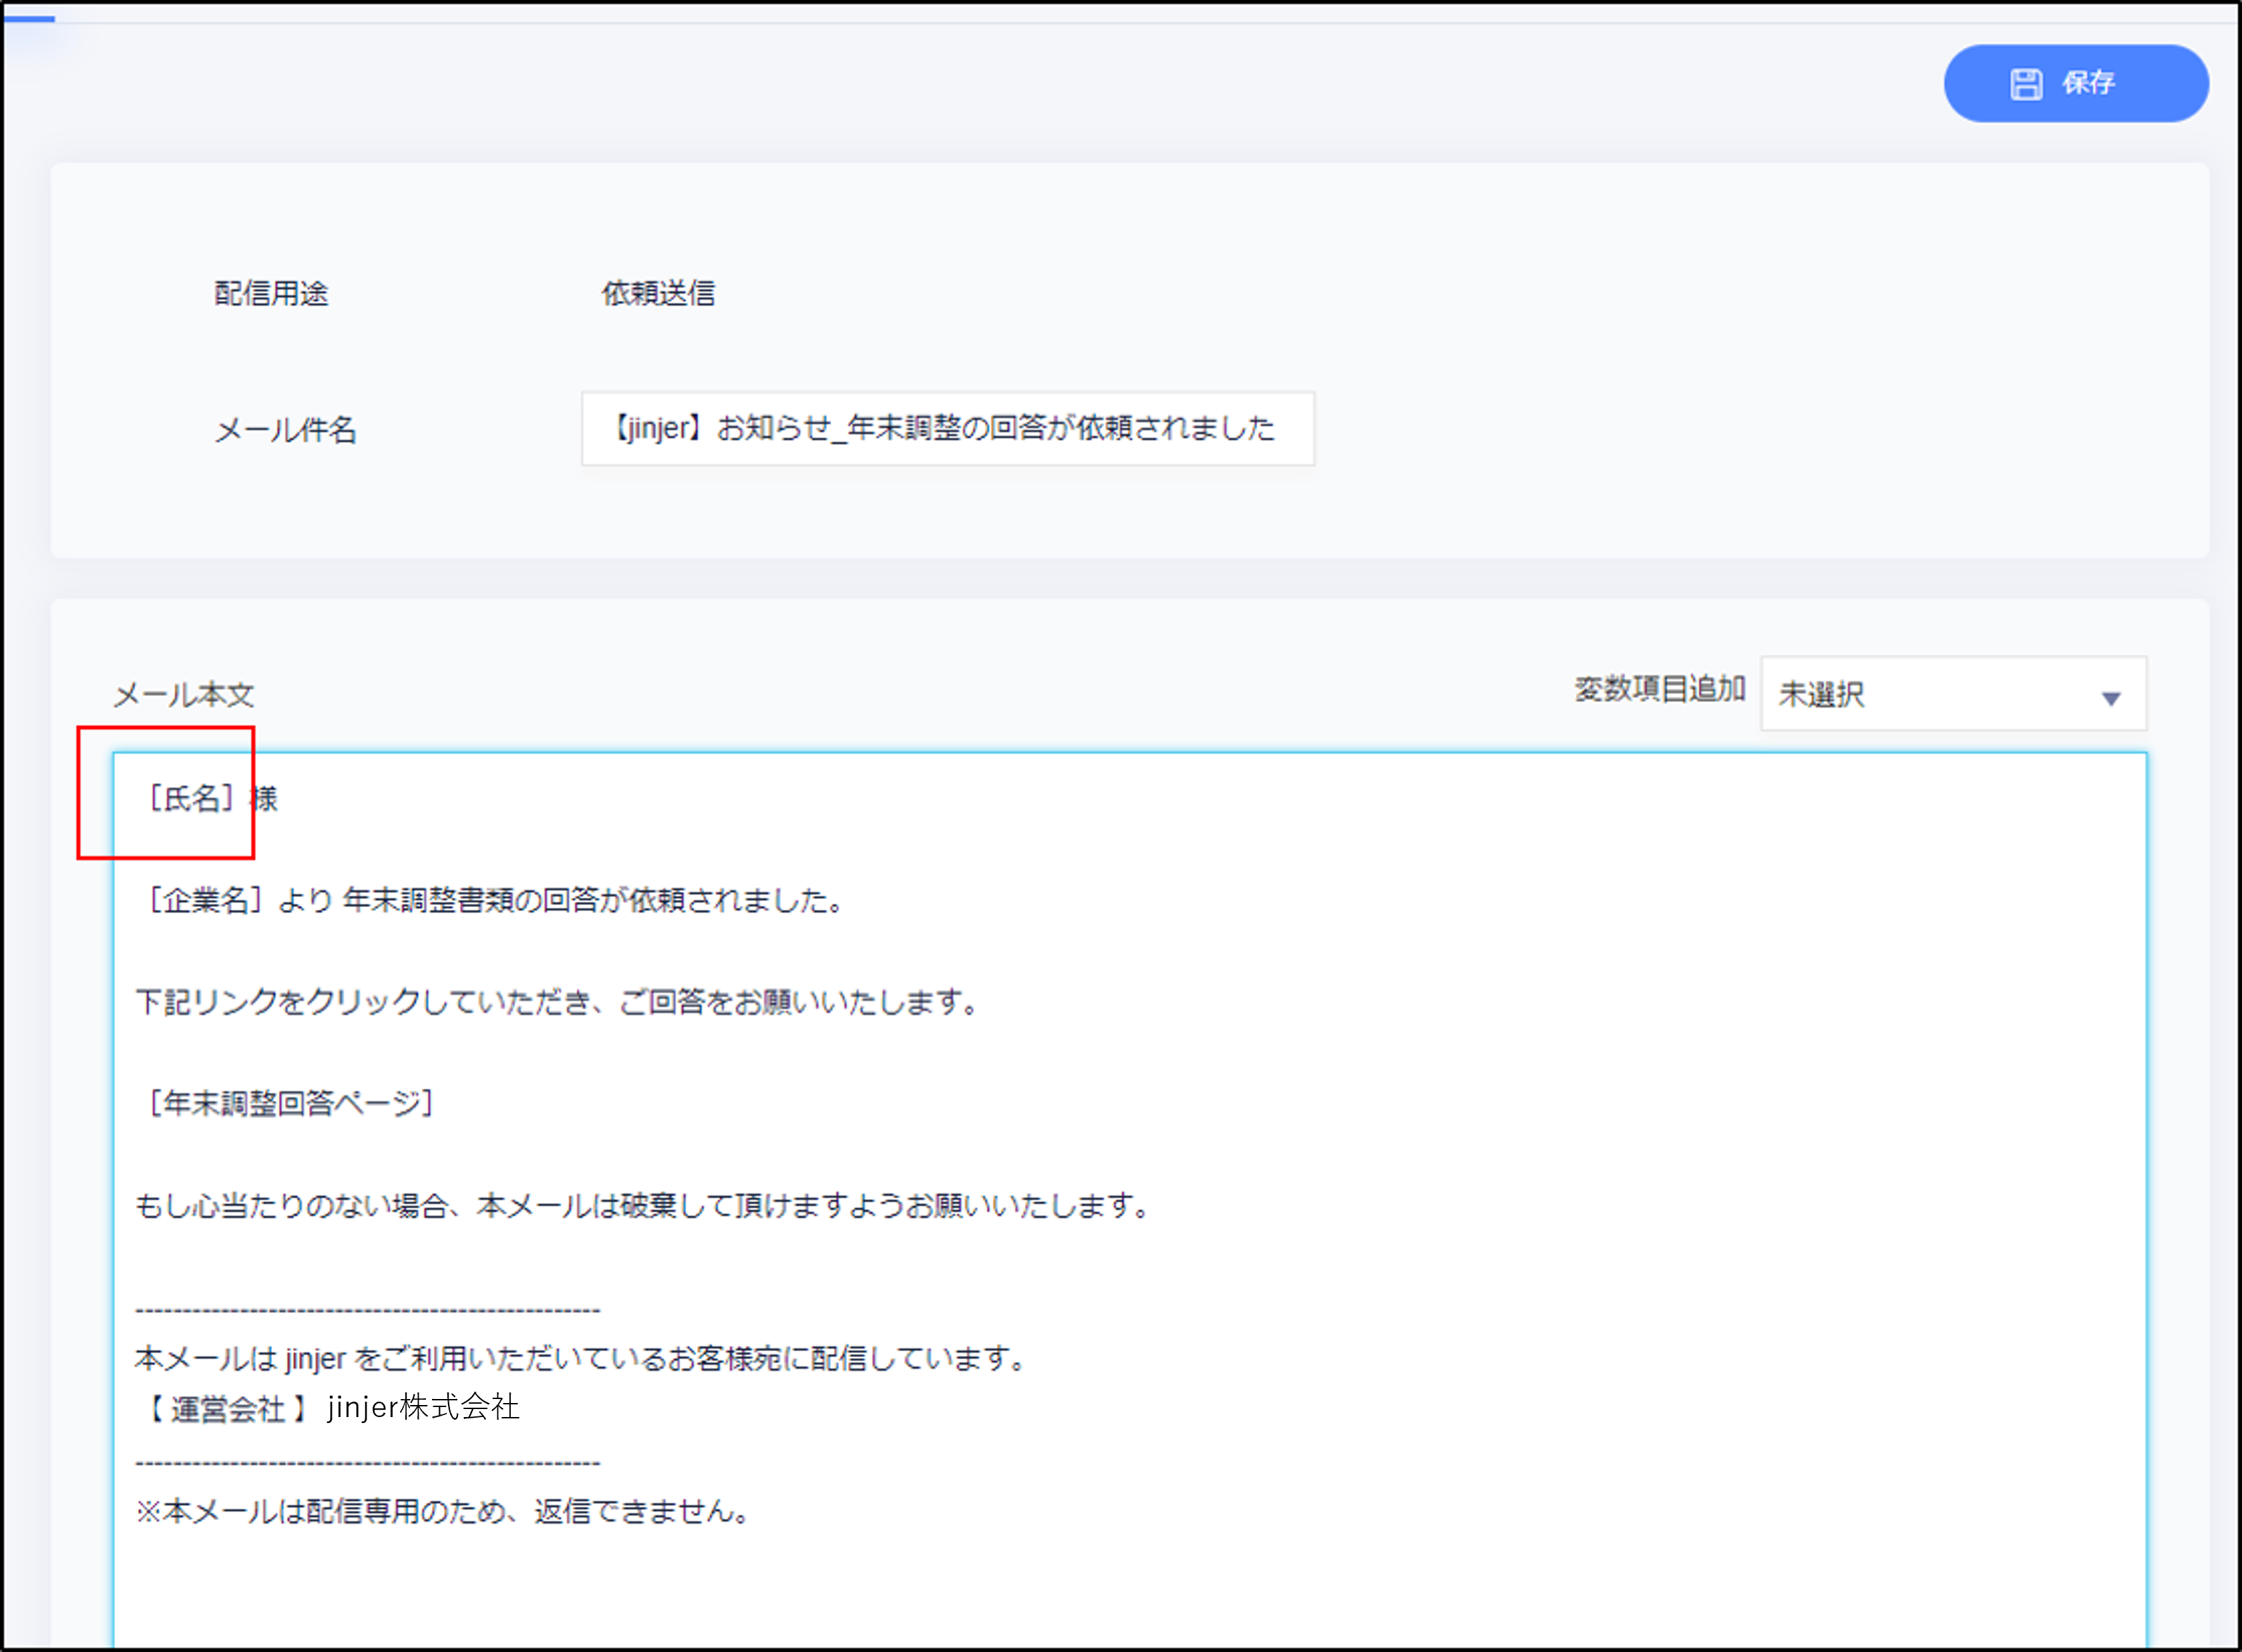The height and width of the screenshot is (1652, 2242).
Task: Click the 変数項目追加 label
Action: click(x=1660, y=689)
